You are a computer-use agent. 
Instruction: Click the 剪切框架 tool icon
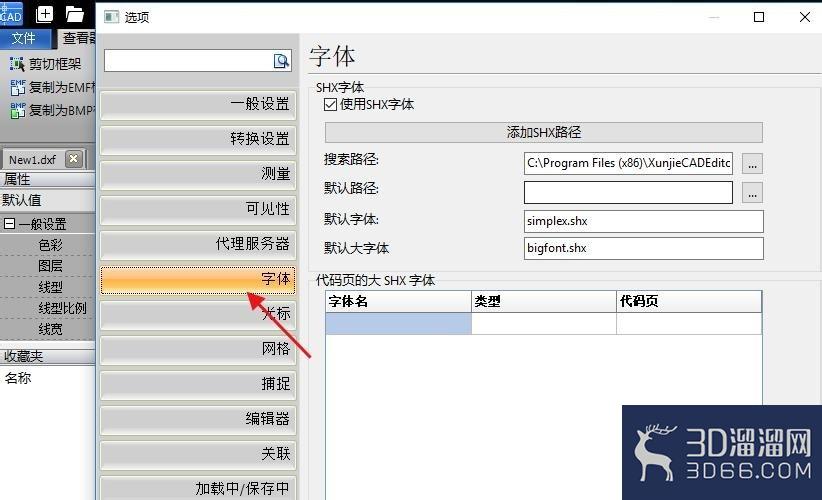coord(17,64)
